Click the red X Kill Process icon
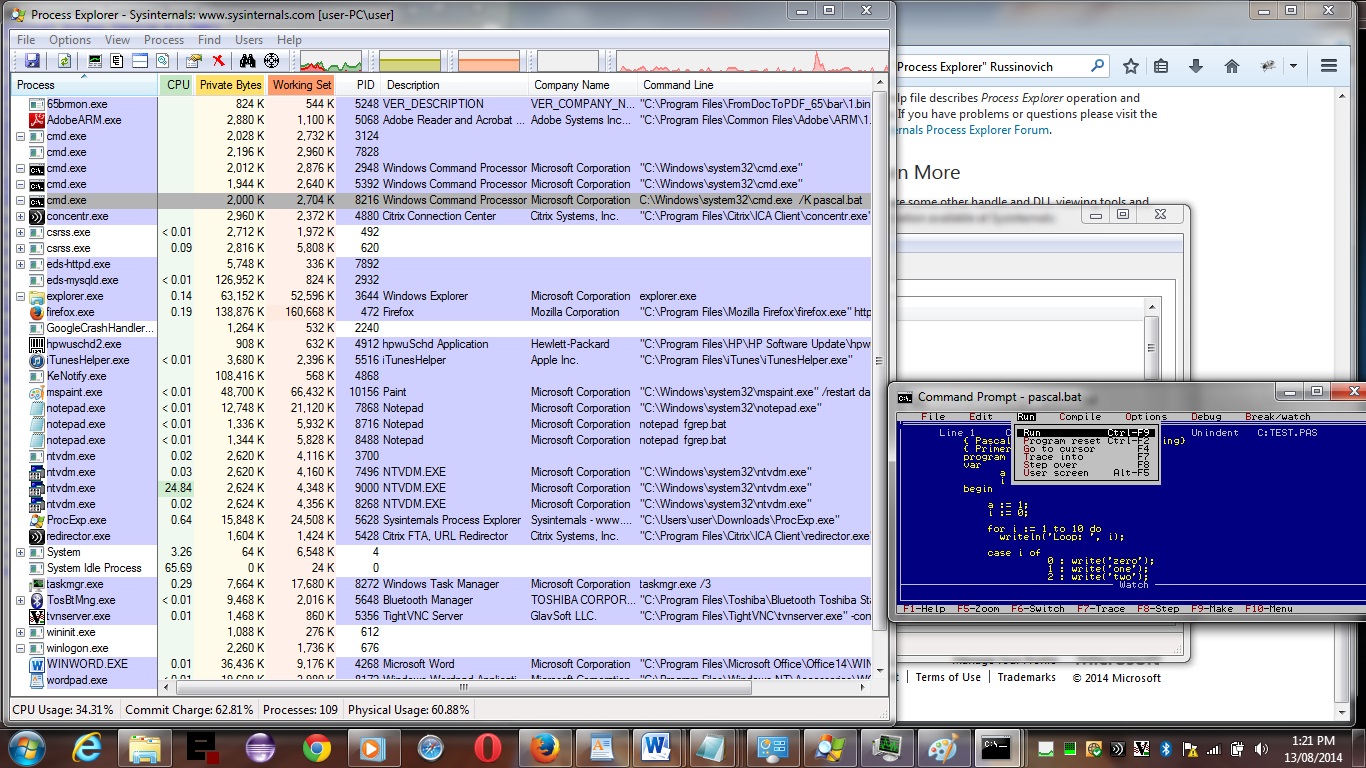This screenshot has width=1366, height=768. point(218,61)
